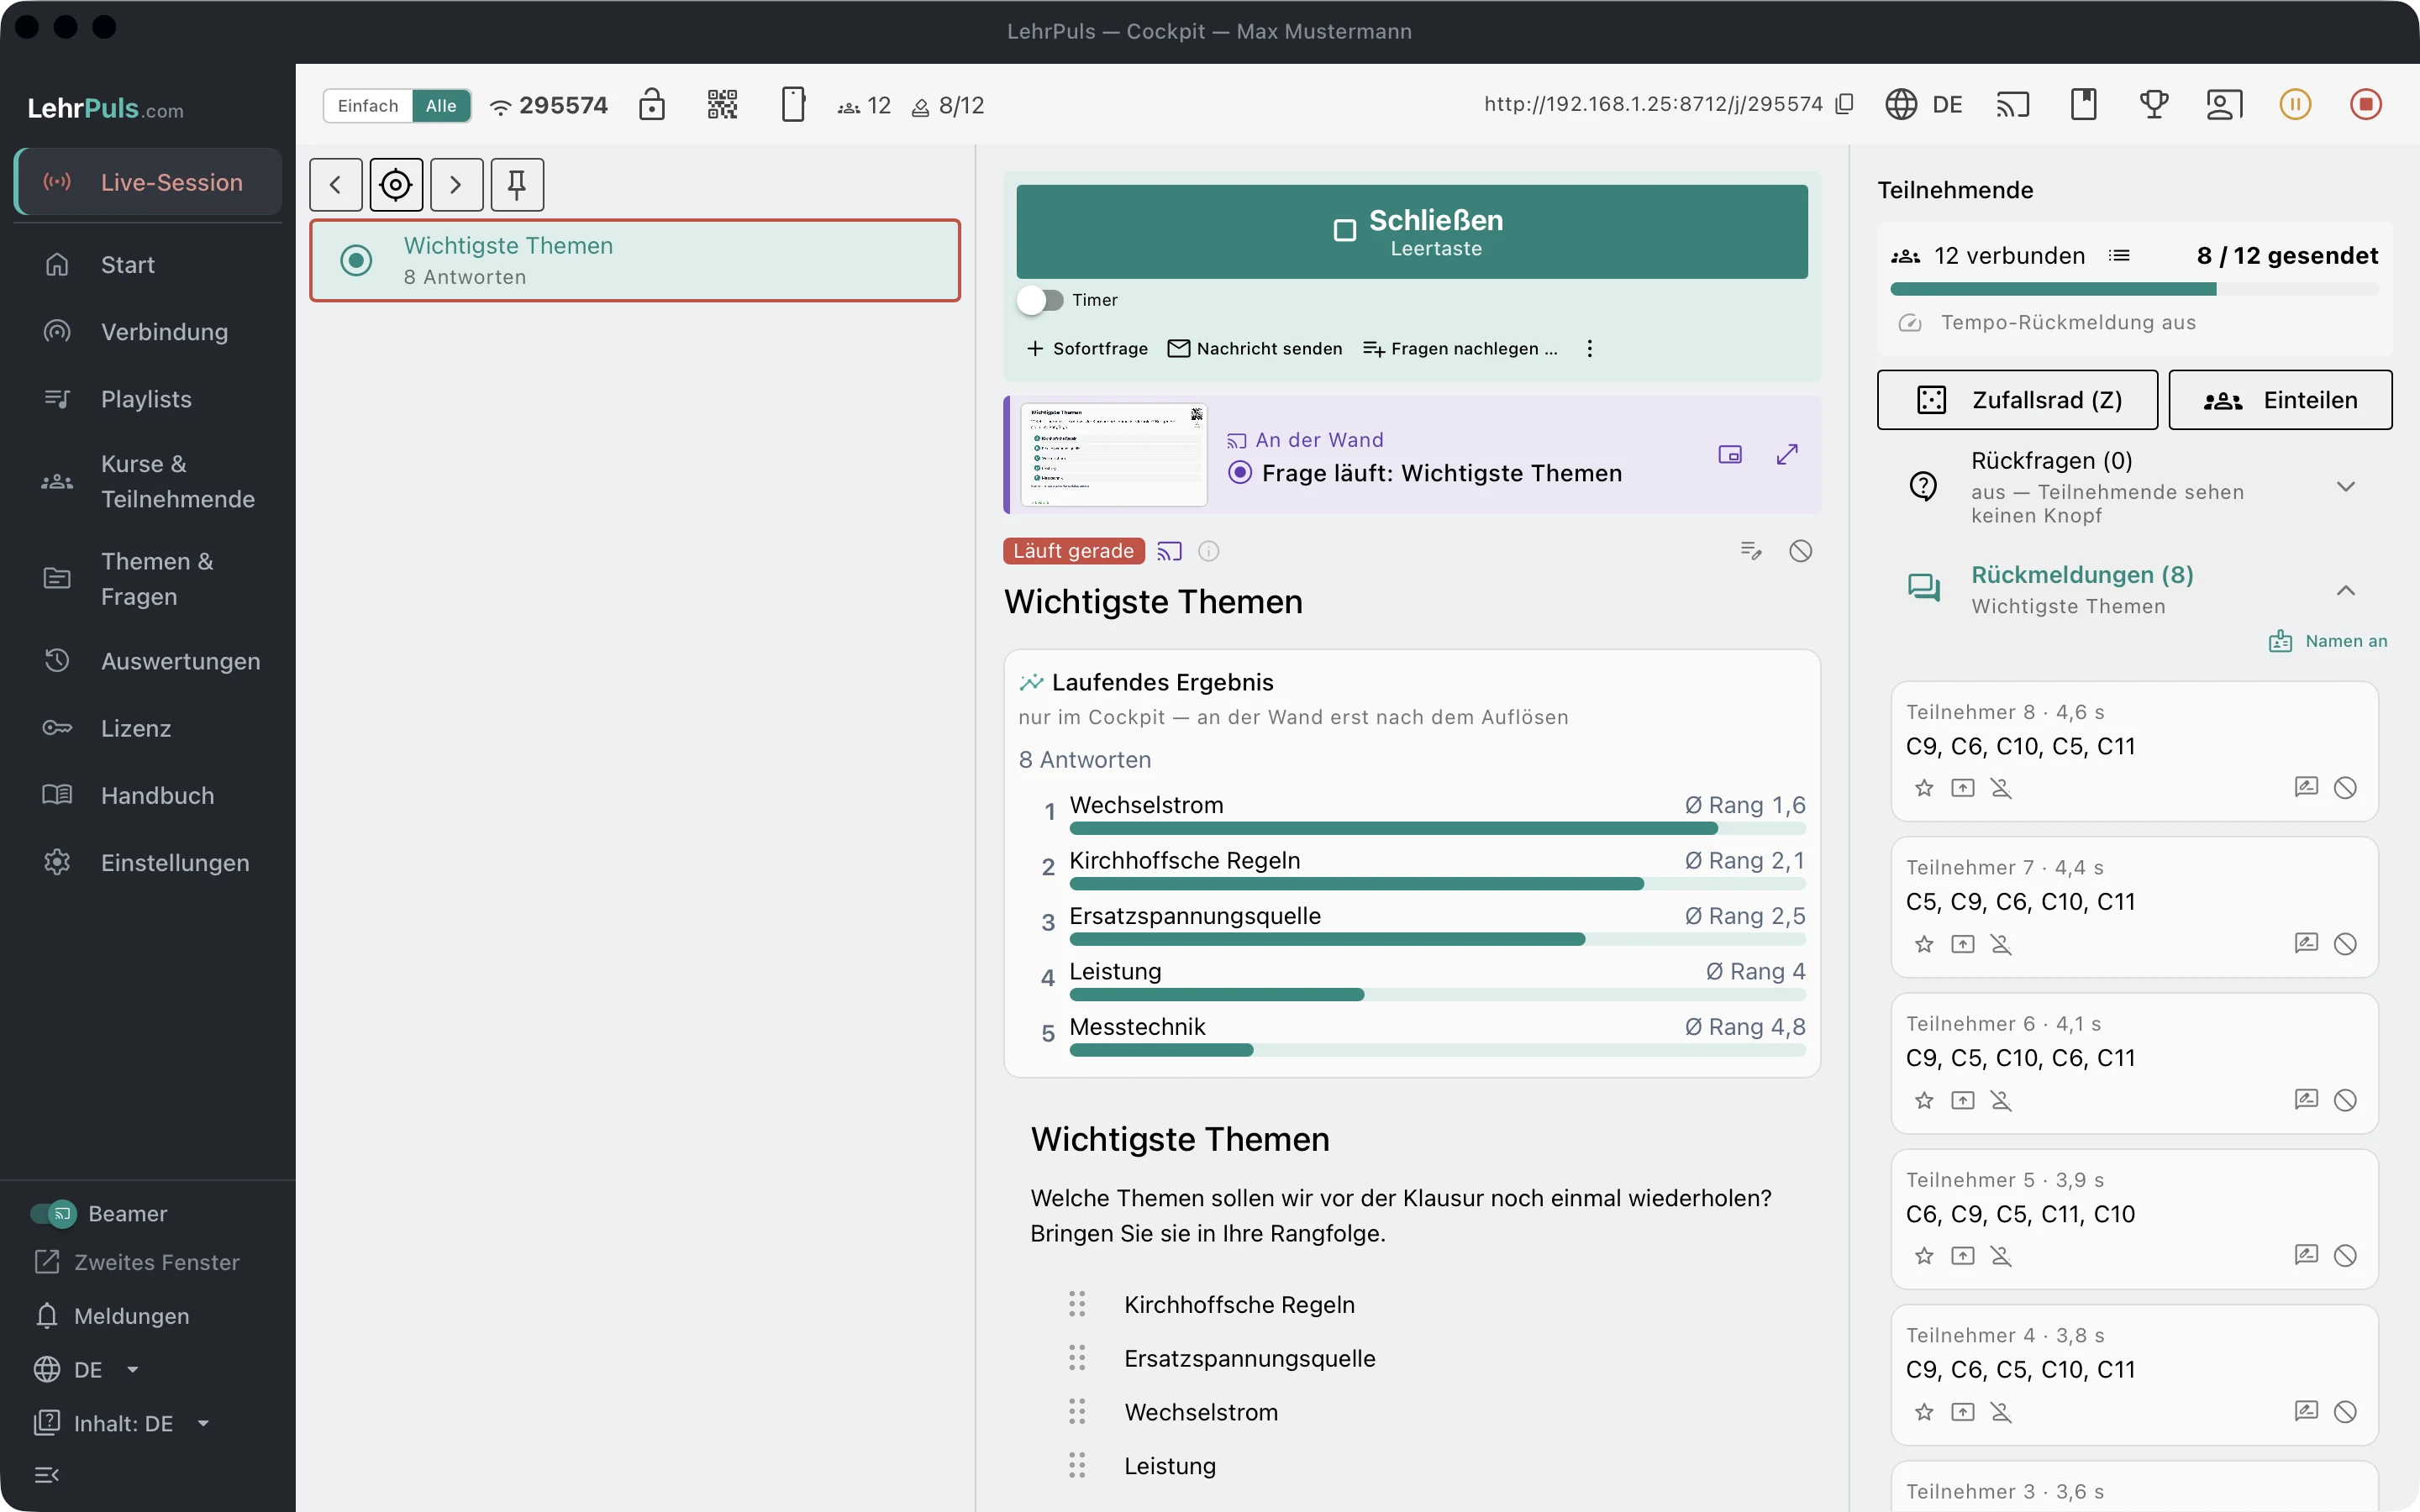Image resolution: width=2420 pixels, height=1512 pixels.
Task: Toggle the Timer switch
Action: click(1040, 300)
